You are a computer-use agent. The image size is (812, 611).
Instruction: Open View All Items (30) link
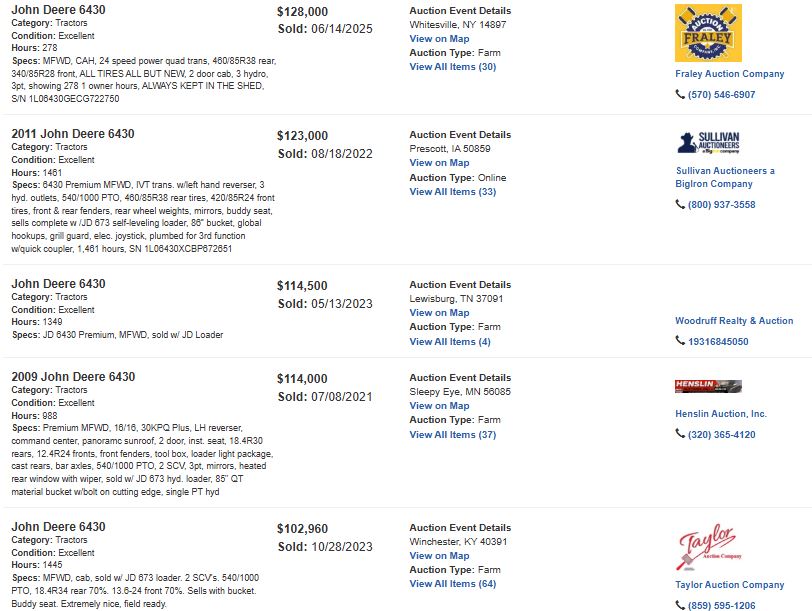pyautogui.click(x=453, y=67)
